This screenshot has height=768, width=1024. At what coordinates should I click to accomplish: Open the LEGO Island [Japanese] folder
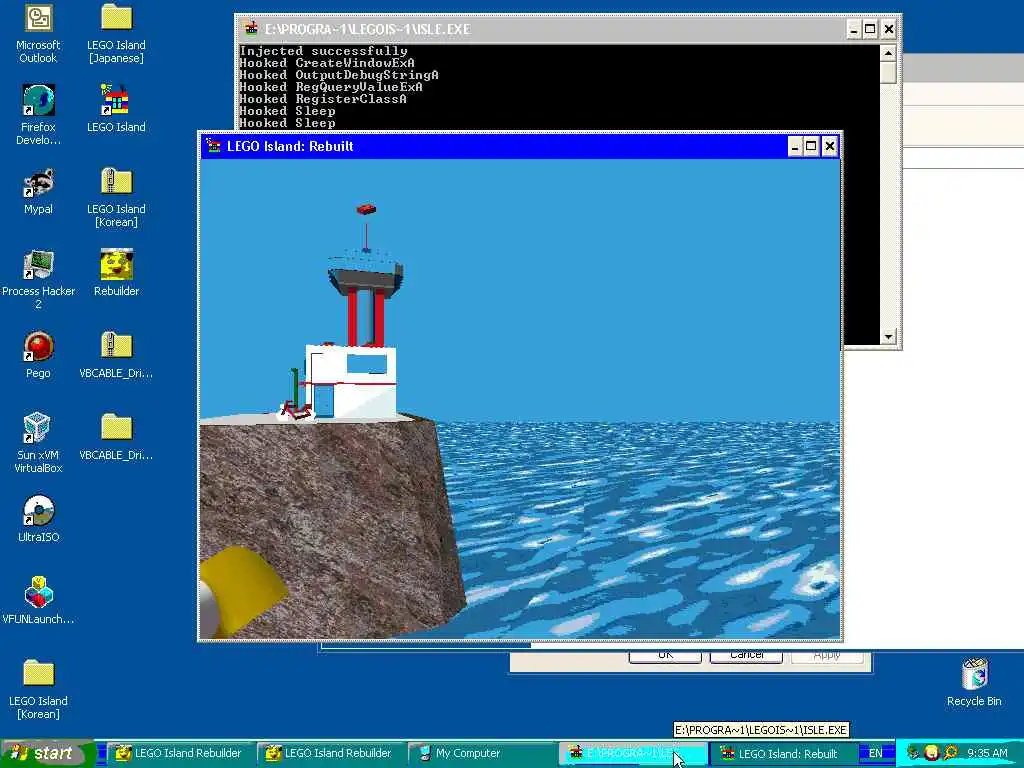(x=116, y=33)
